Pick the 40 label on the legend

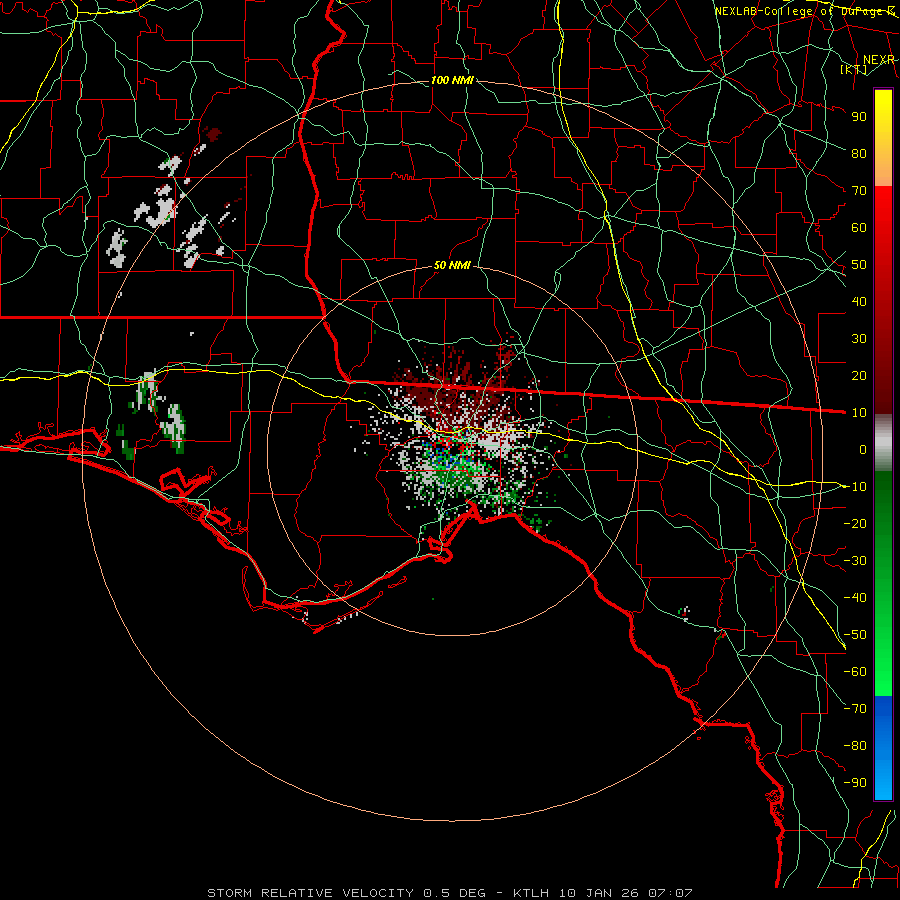tap(859, 301)
